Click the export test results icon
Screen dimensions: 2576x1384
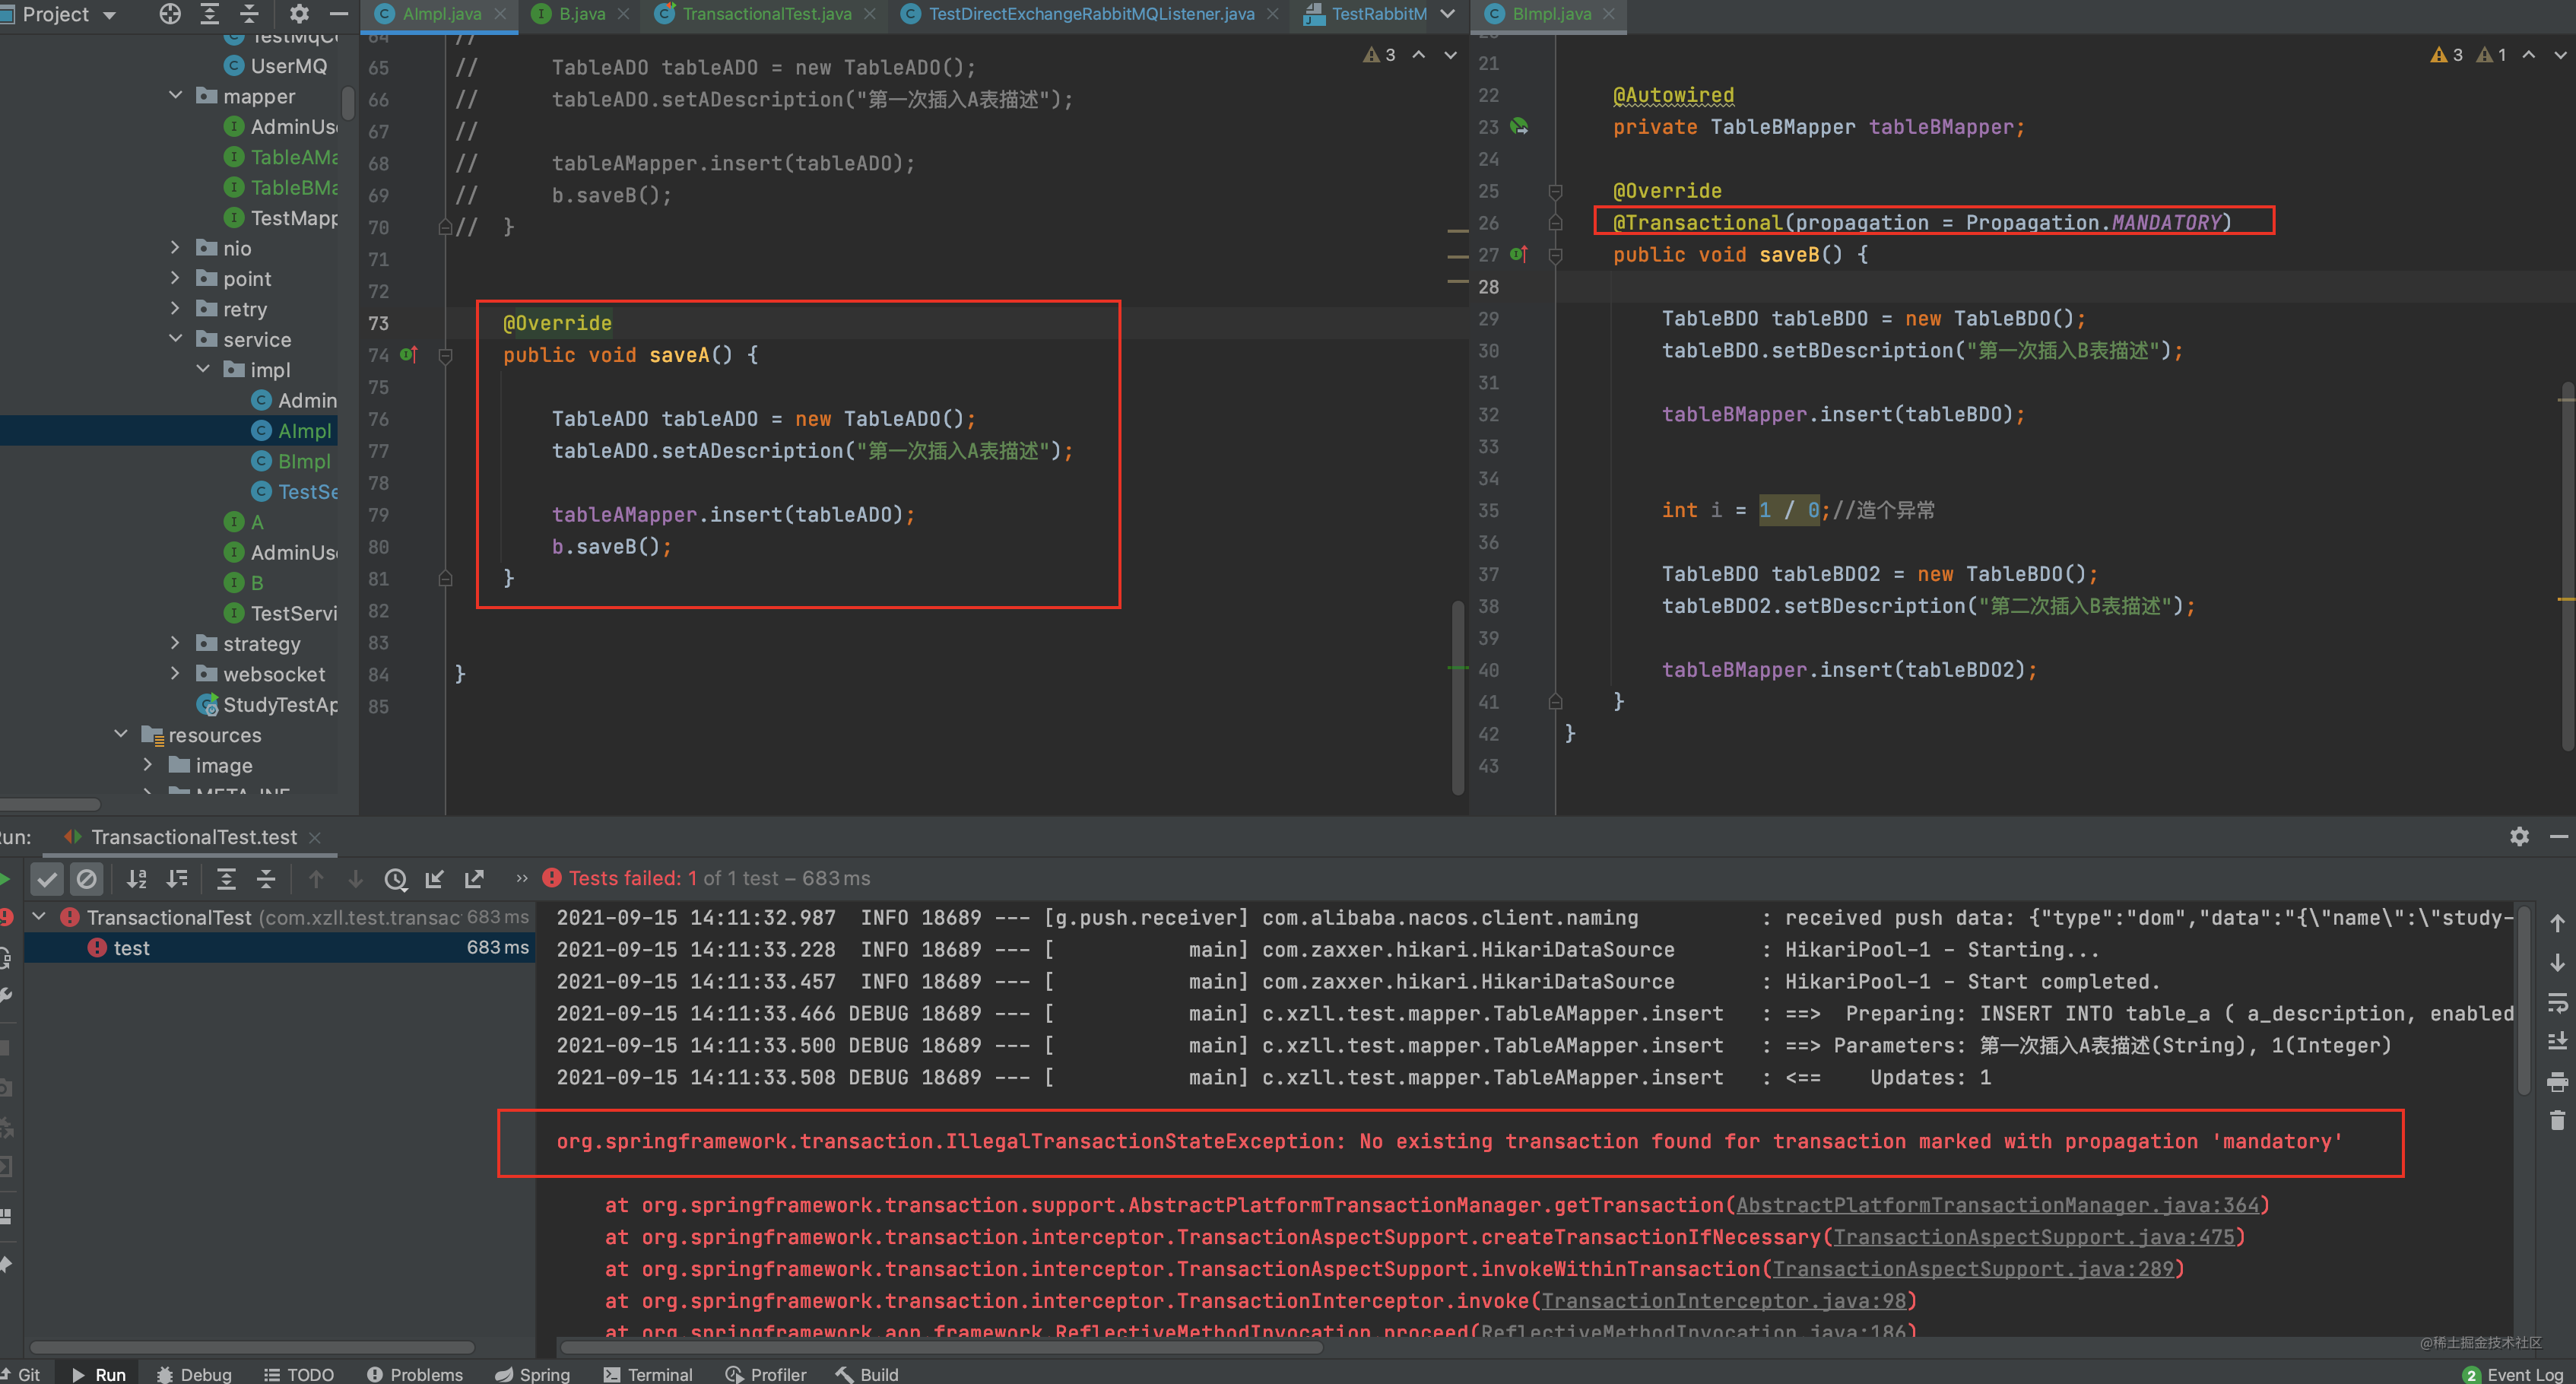[x=475, y=879]
